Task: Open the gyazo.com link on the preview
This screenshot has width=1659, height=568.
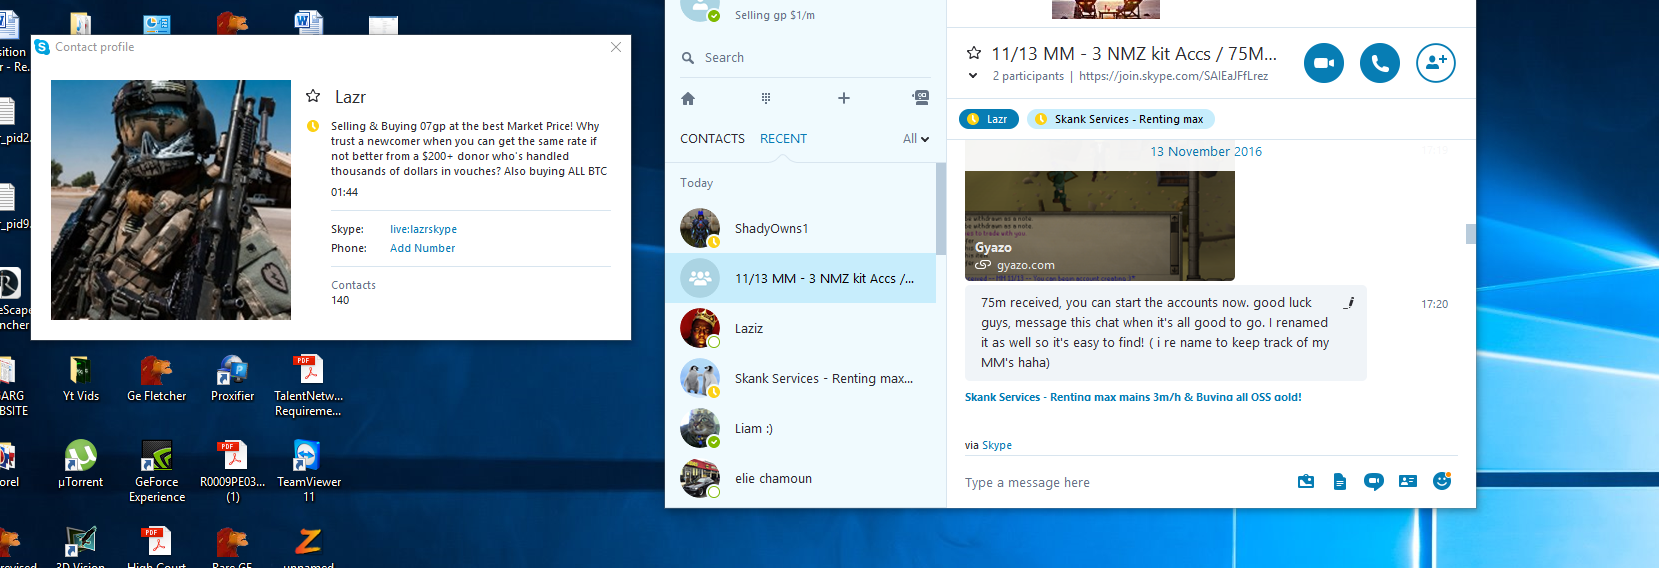Action: coord(1025,265)
